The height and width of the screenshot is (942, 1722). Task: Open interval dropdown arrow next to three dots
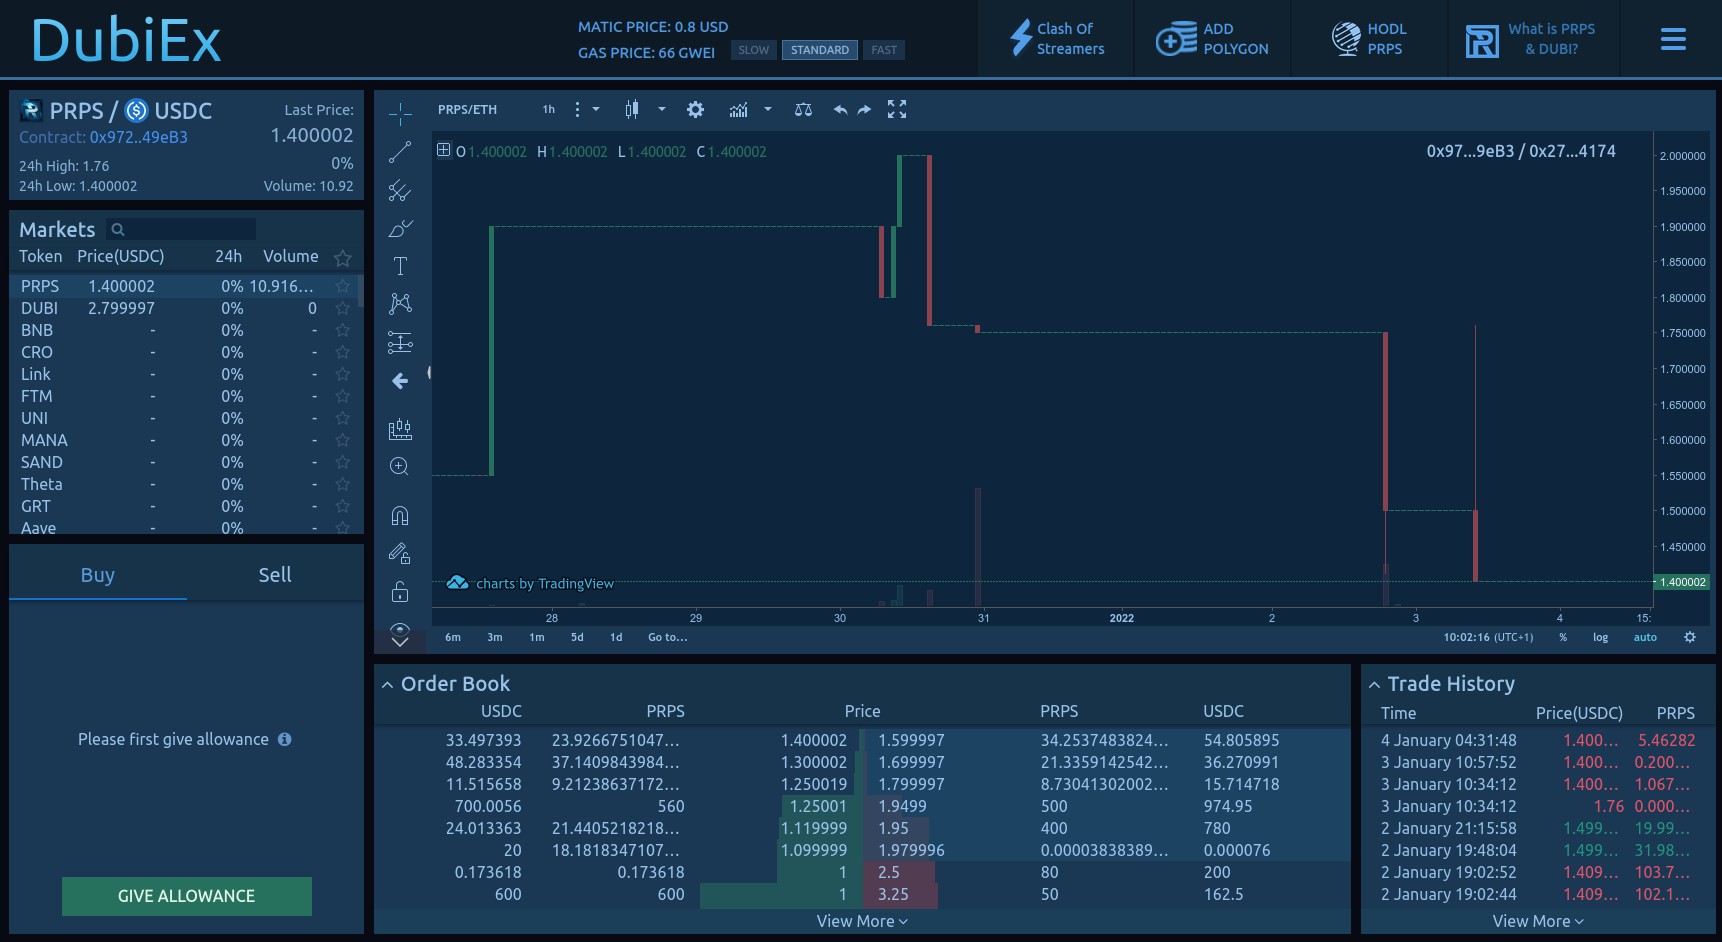coord(596,110)
